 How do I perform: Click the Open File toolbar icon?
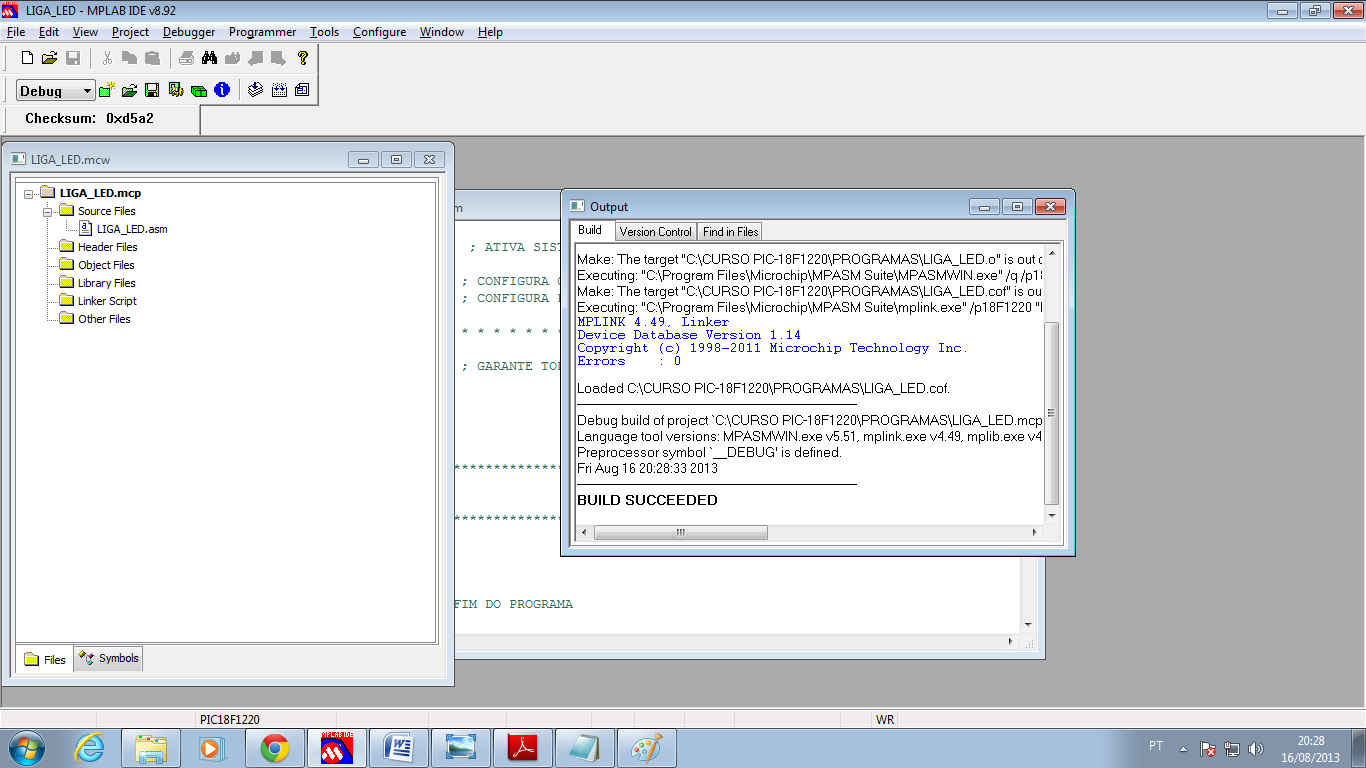(x=49, y=58)
